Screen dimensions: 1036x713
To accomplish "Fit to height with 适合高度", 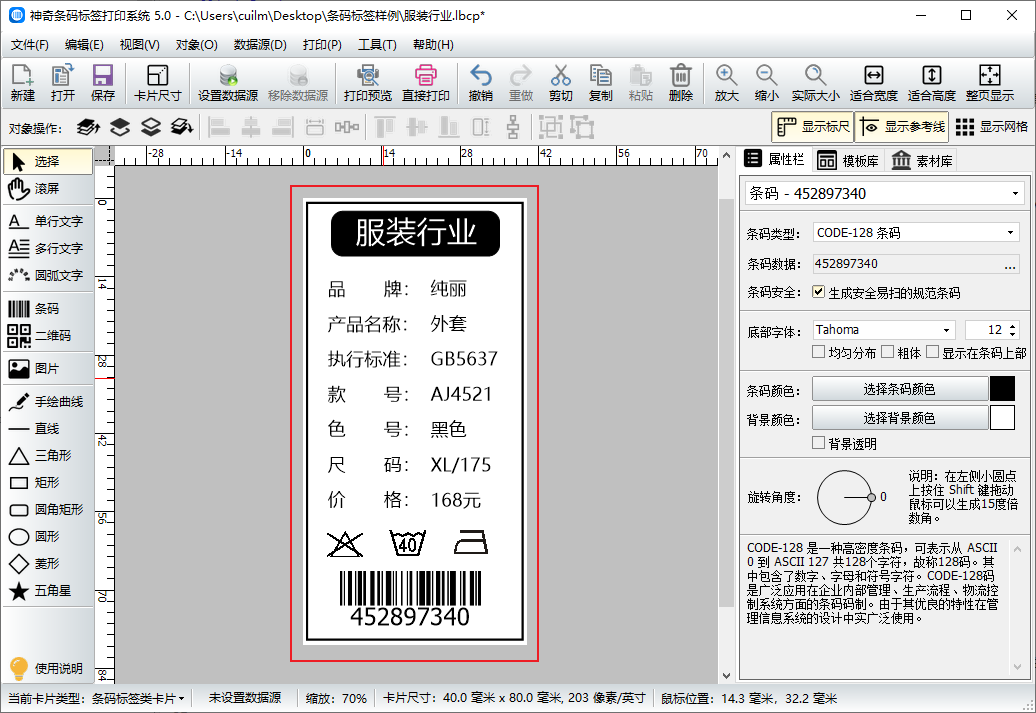I will click(x=932, y=83).
